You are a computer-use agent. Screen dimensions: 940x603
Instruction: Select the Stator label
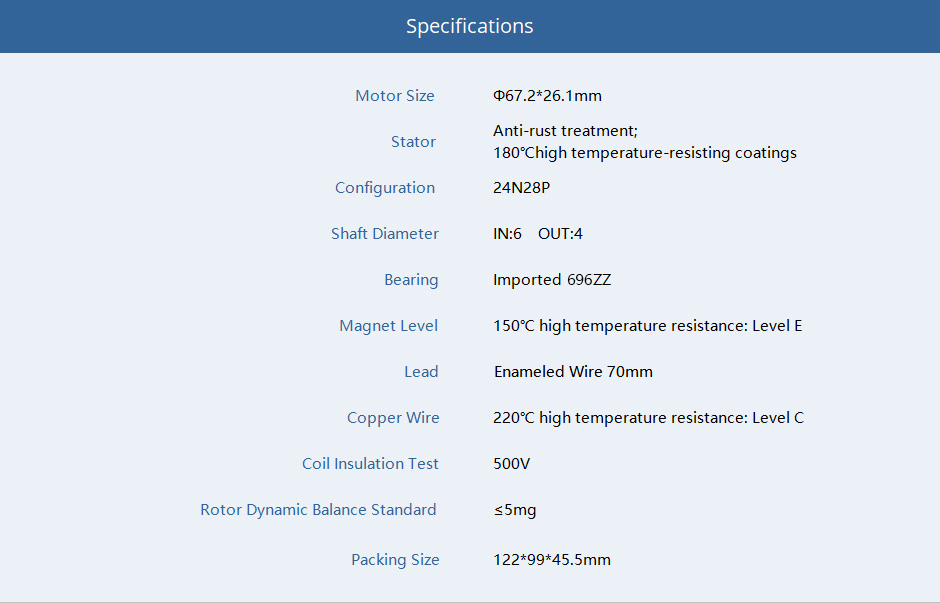point(413,142)
